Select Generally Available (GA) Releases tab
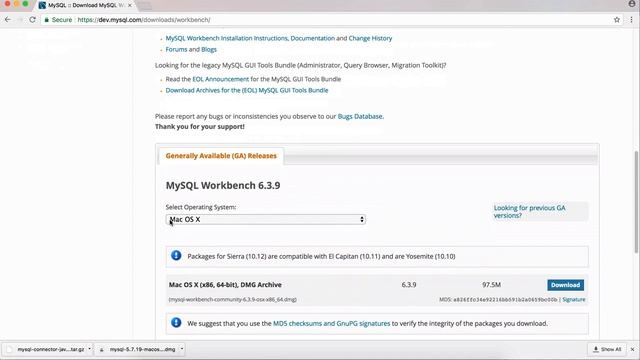Image resolution: width=640 pixels, height=360 pixels. [x=221, y=156]
